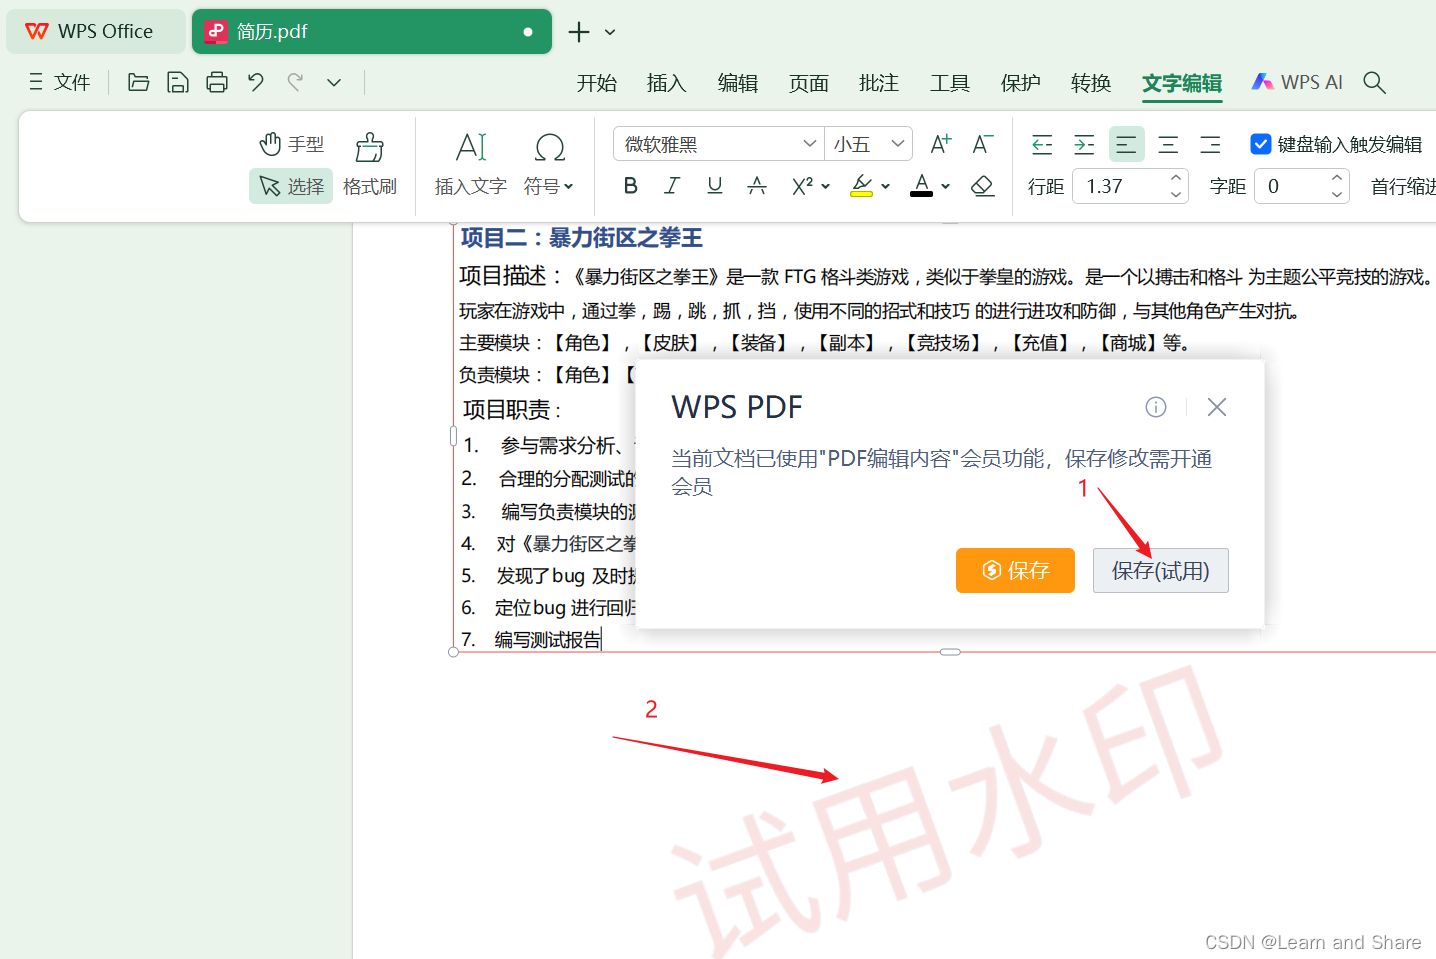1436x959 pixels.
Task: Uncheck 键盘输入触发编辑 checkbox
Action: 1261,144
